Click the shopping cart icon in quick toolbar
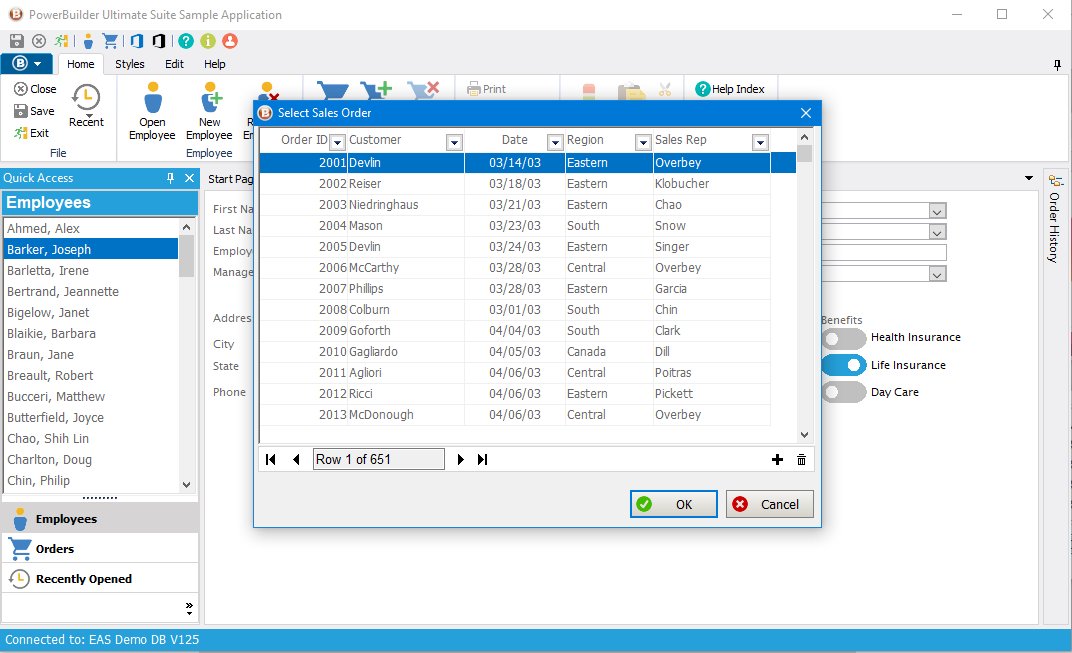Screen dimensions: 1072x653 (109, 41)
